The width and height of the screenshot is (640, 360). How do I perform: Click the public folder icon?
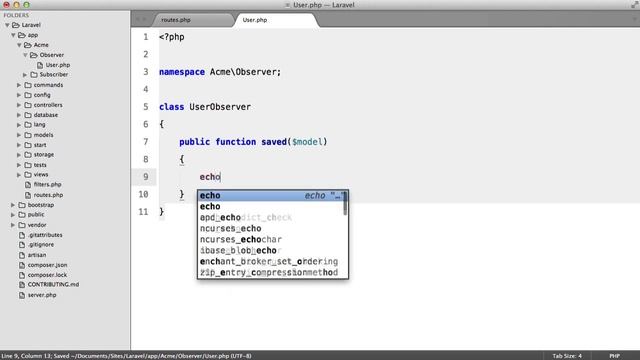click(22, 215)
